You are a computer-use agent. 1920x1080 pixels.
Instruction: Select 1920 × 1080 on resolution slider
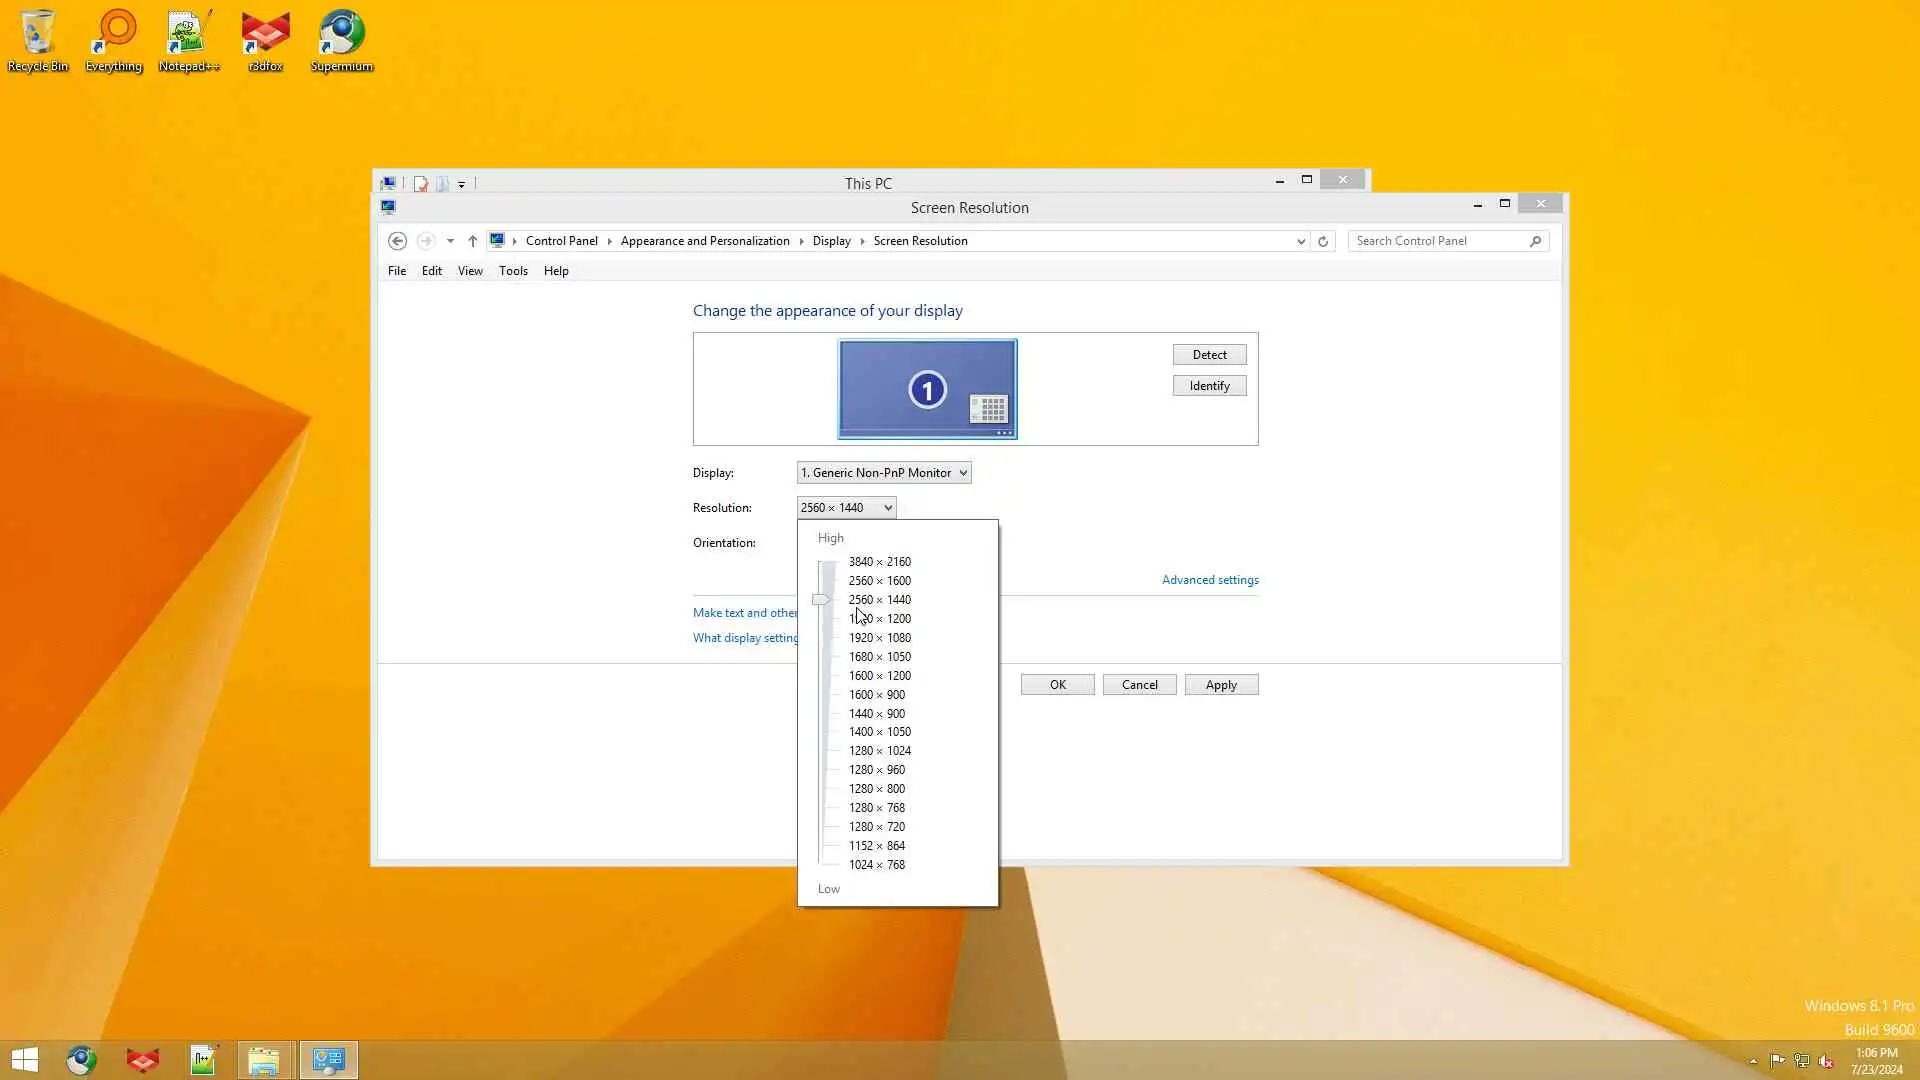tap(879, 638)
